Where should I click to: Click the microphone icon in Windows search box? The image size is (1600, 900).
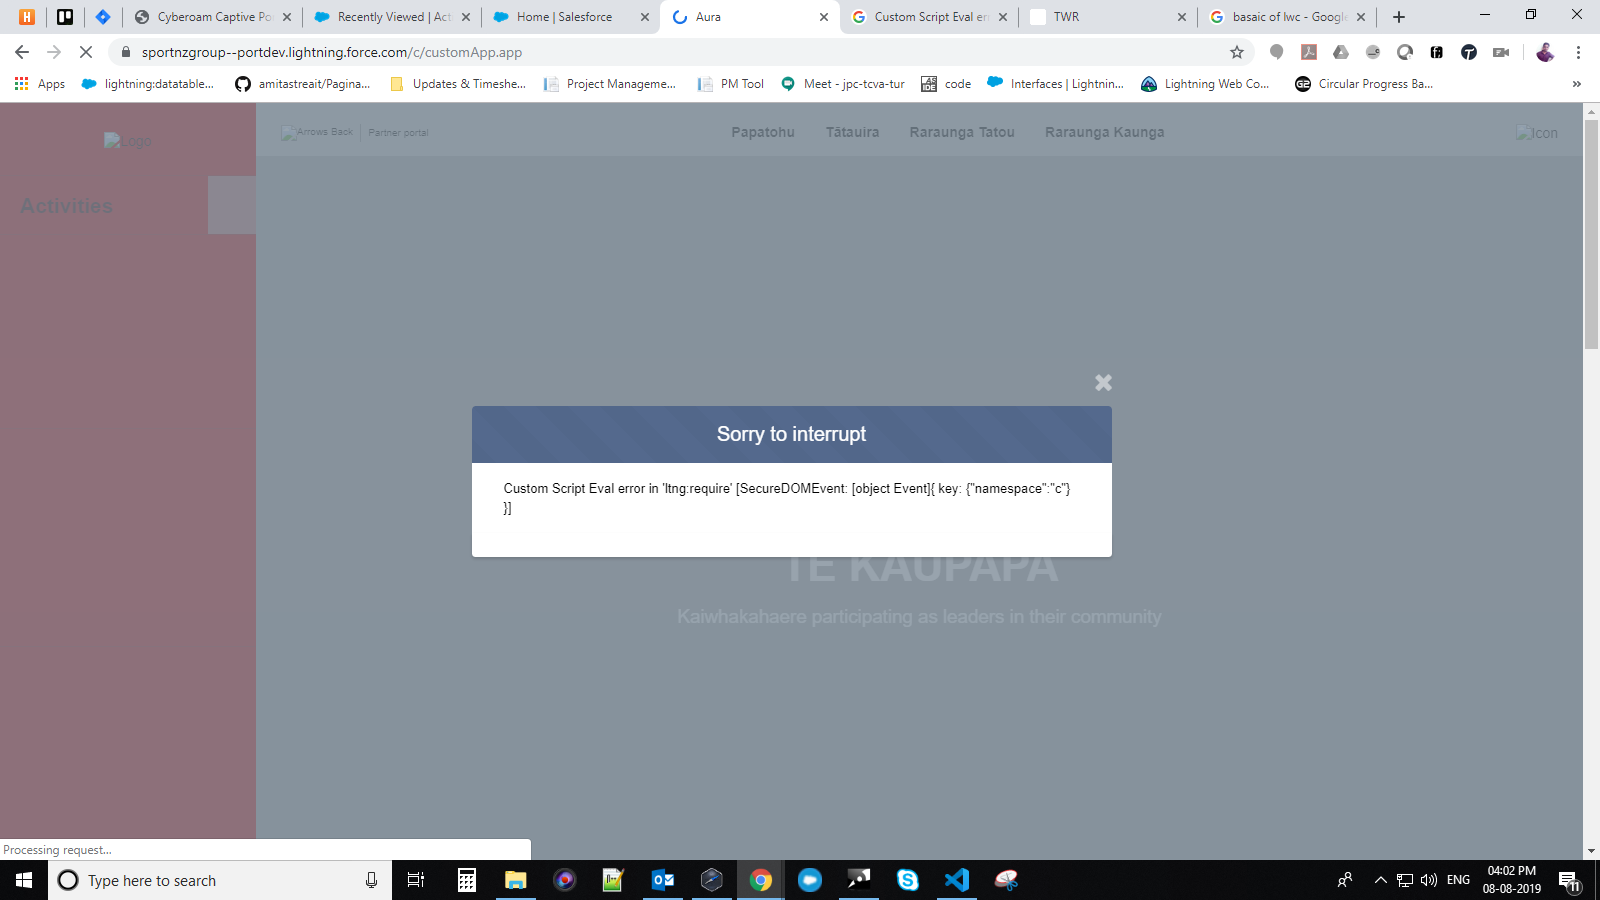click(371, 880)
